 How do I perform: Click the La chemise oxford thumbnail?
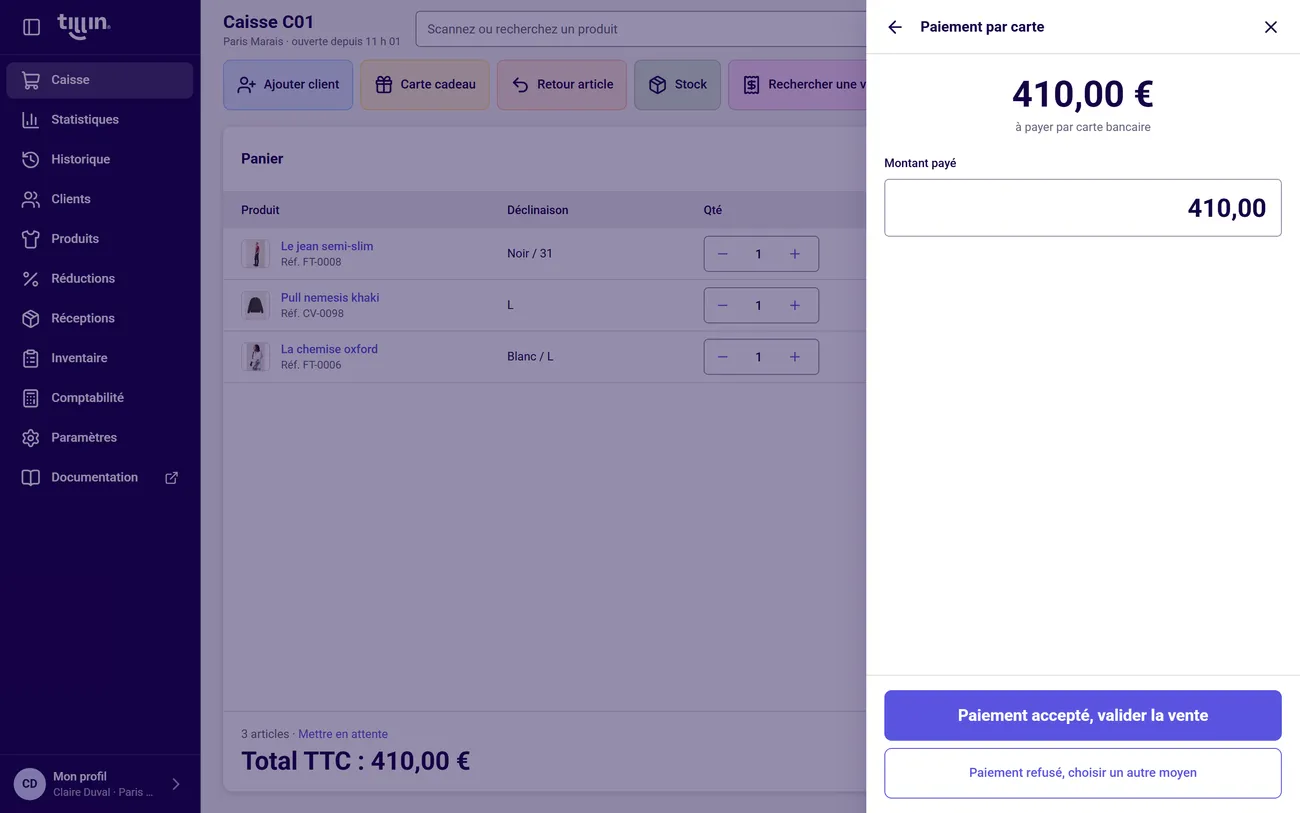256,357
